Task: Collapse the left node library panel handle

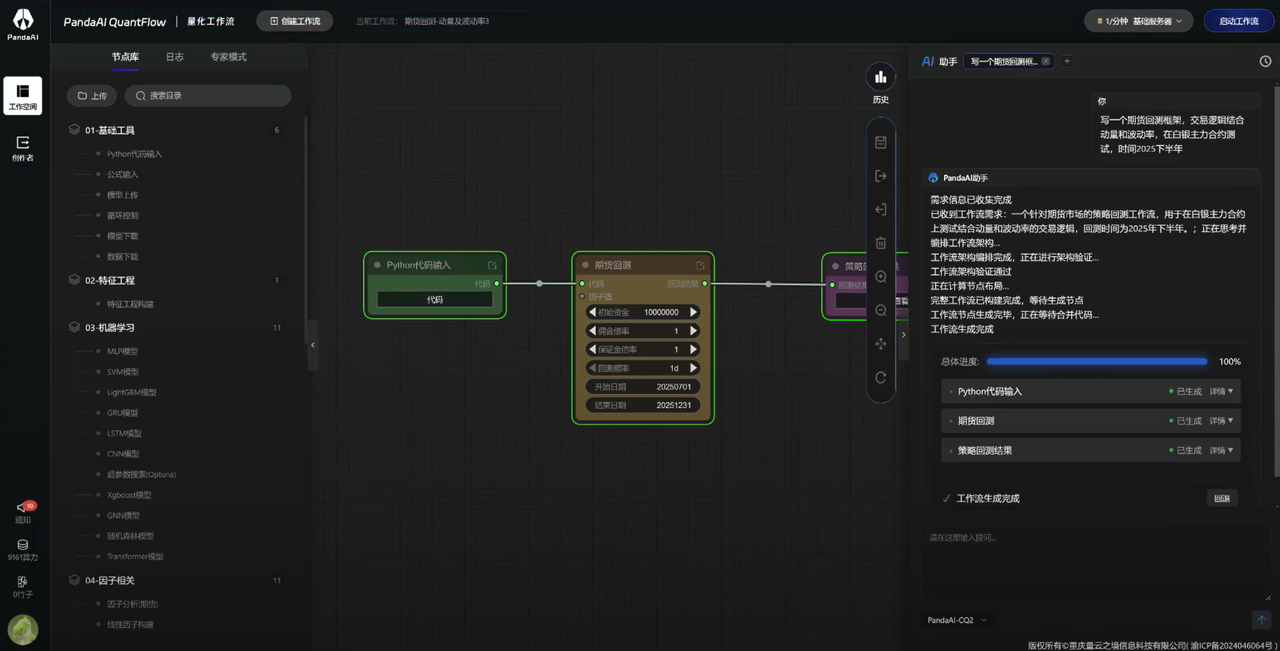Action: (312, 345)
